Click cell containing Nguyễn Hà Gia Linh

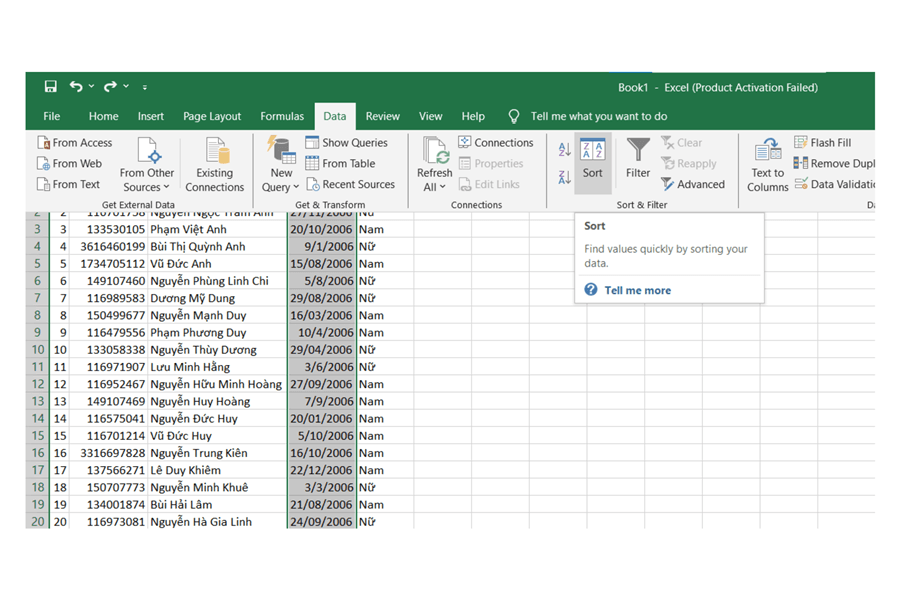tap(216, 522)
